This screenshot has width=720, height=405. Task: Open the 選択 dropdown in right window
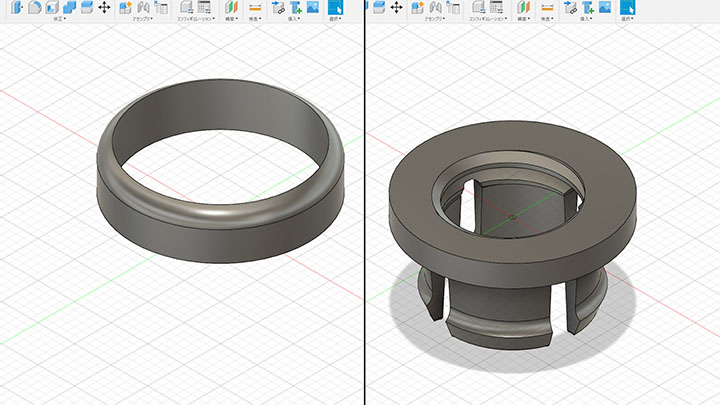point(627,19)
